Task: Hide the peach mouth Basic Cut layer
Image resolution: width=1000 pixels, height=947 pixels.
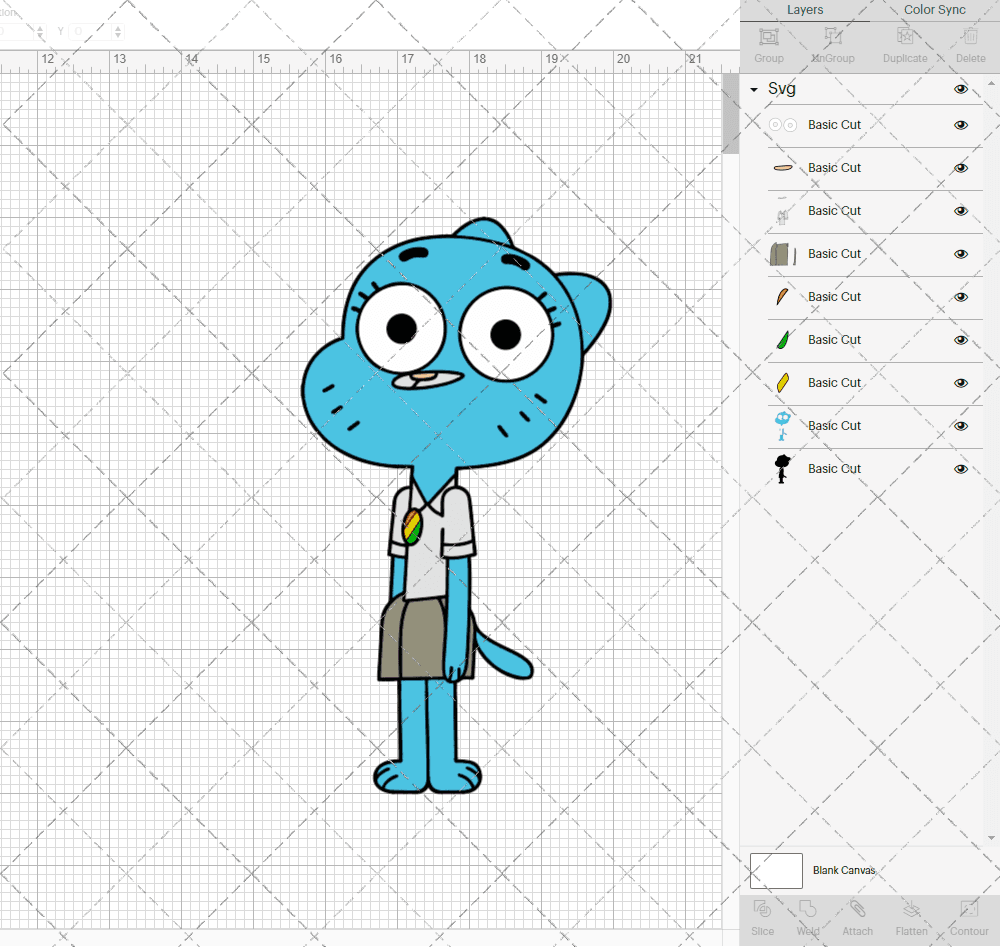Action: coord(960,168)
